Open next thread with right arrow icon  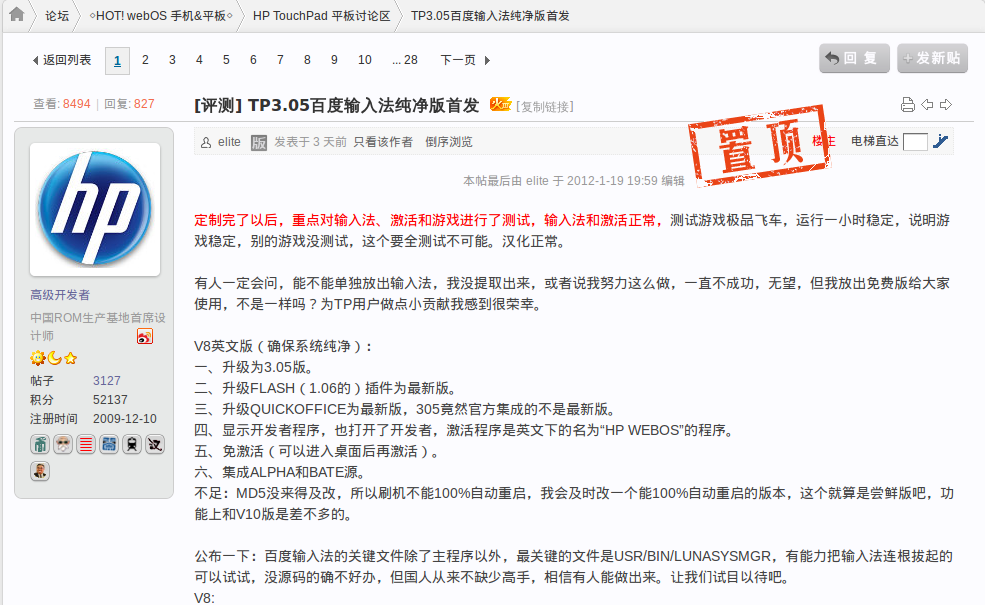click(946, 105)
